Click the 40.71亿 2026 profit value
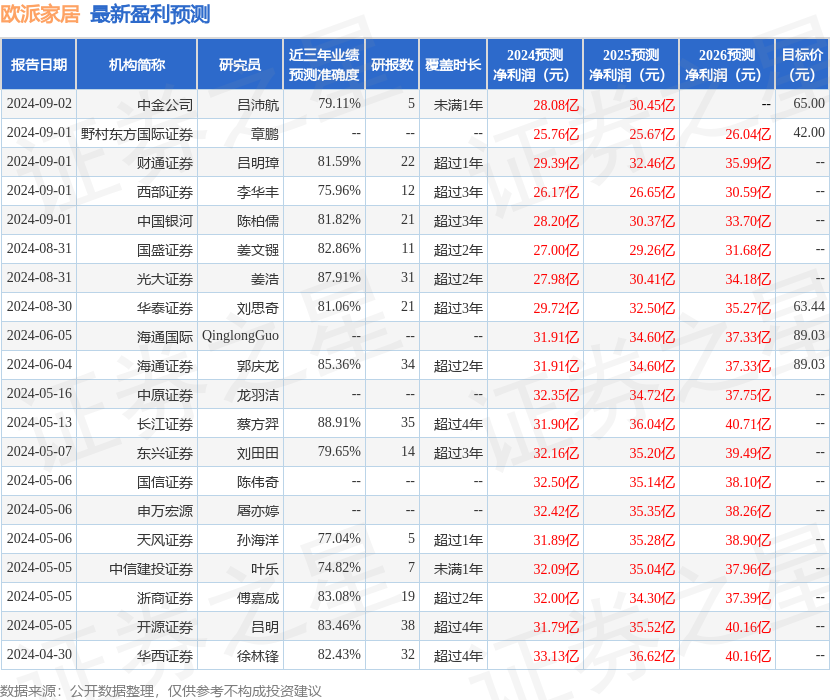 pos(748,424)
